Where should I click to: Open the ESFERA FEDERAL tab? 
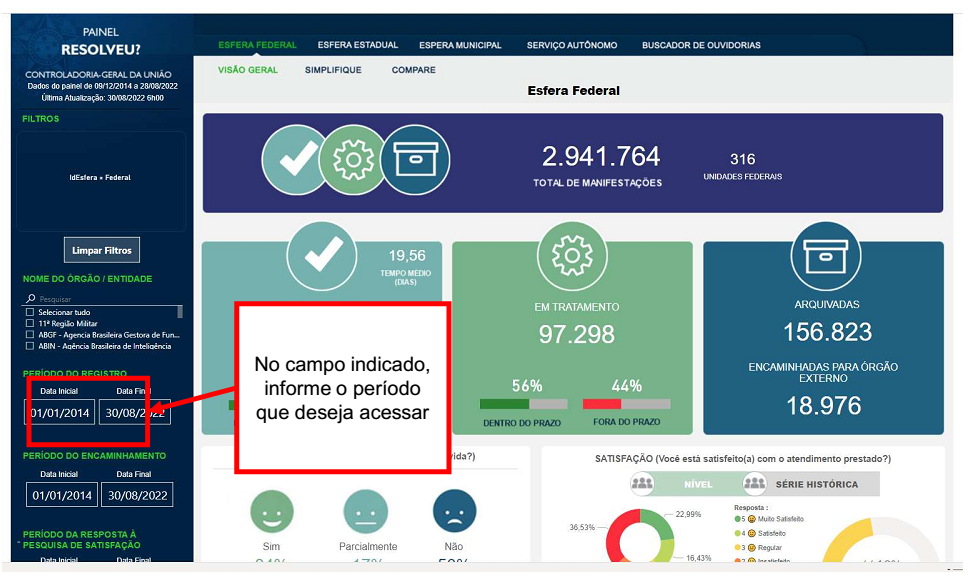point(257,45)
